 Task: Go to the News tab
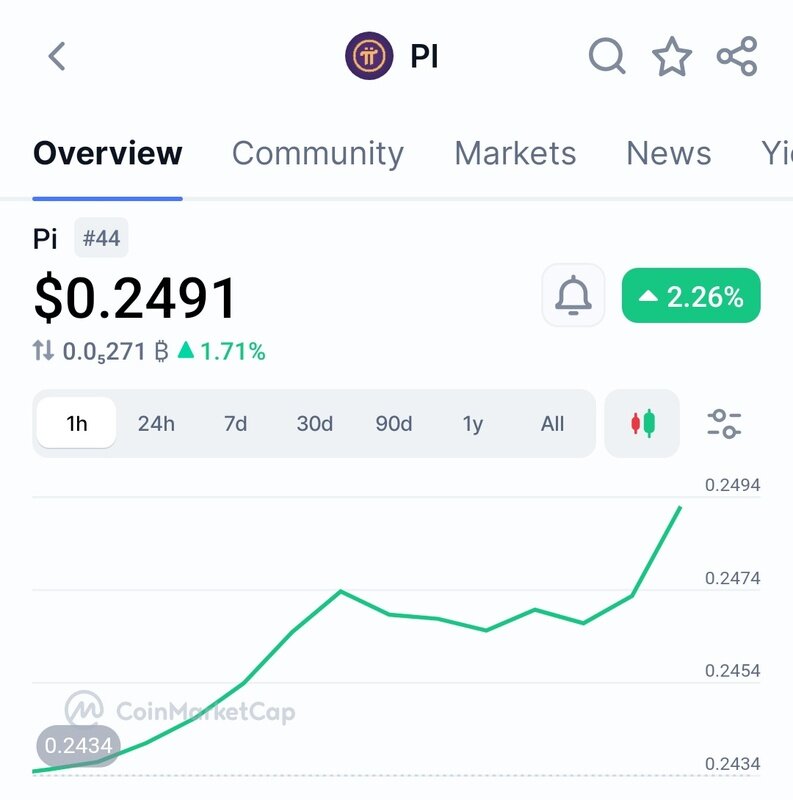[668, 153]
